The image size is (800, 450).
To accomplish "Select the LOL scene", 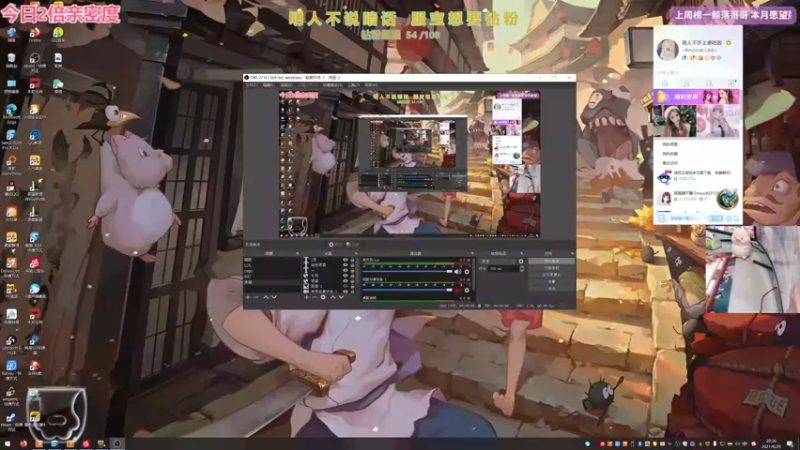I will click(272, 265).
